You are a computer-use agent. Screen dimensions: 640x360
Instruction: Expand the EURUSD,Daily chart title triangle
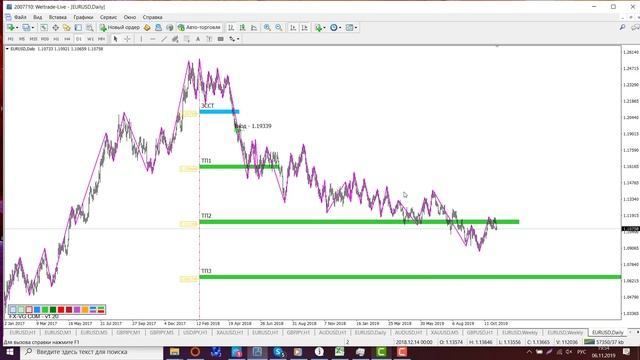[7, 49]
